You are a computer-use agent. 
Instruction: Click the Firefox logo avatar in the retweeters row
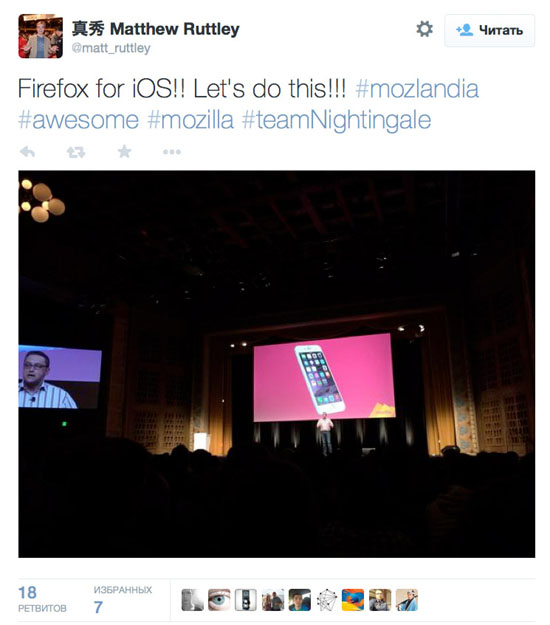click(353, 600)
